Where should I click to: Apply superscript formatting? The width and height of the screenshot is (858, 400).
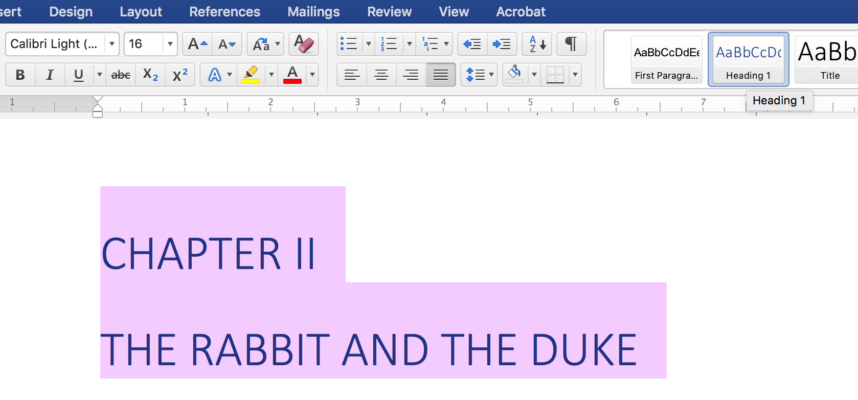[x=180, y=75]
